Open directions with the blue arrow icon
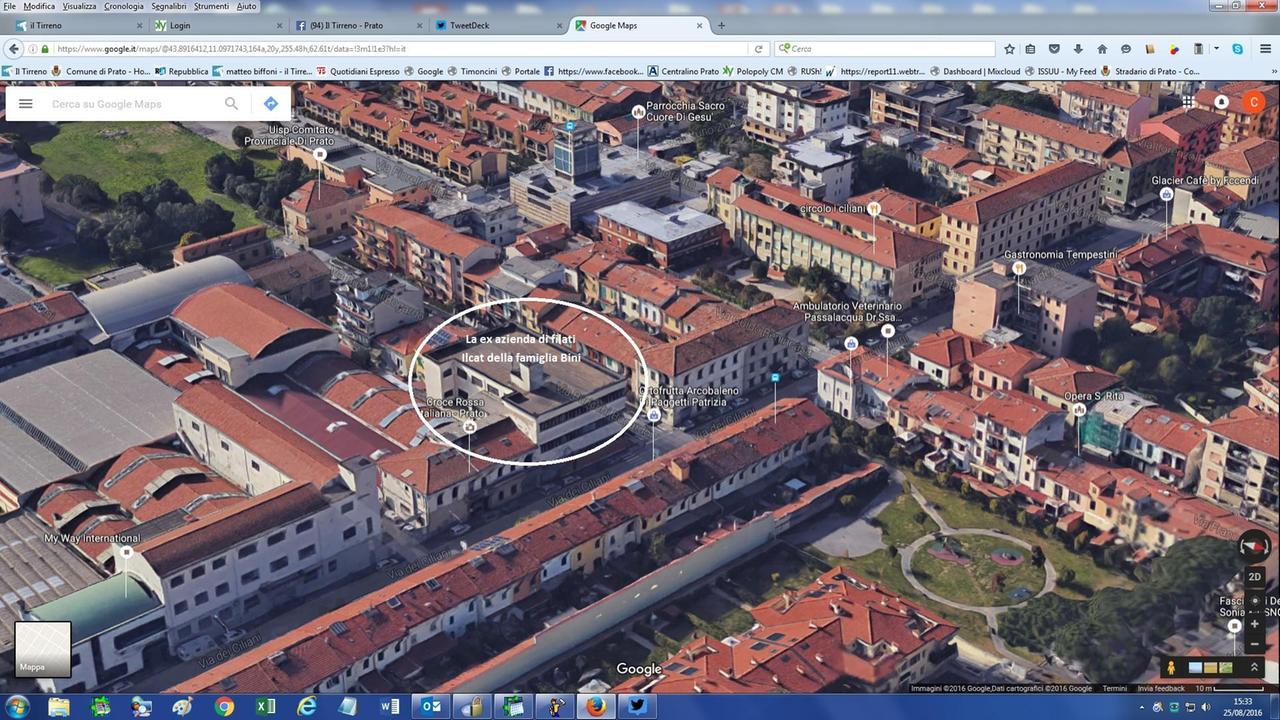 [x=270, y=104]
